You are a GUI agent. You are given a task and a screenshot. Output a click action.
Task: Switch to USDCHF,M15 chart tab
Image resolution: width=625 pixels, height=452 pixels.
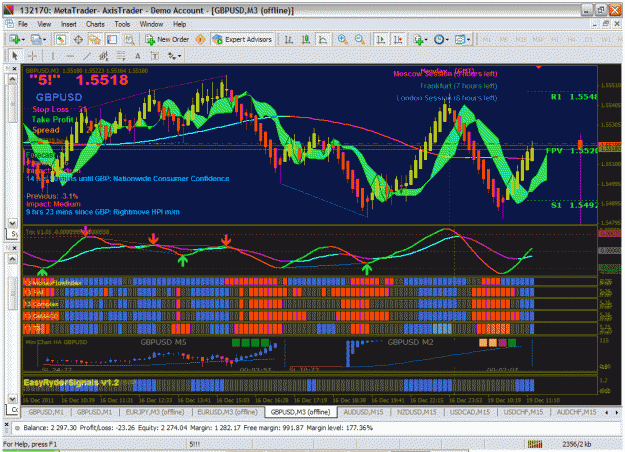[523, 412]
